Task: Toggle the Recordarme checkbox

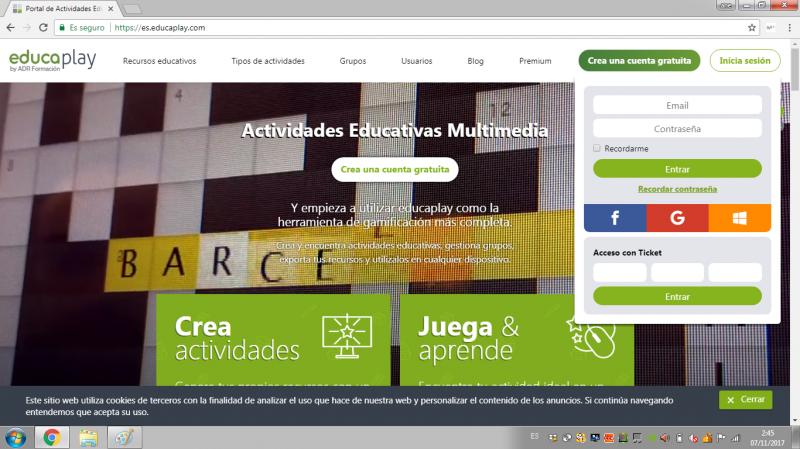Action: 596,148
